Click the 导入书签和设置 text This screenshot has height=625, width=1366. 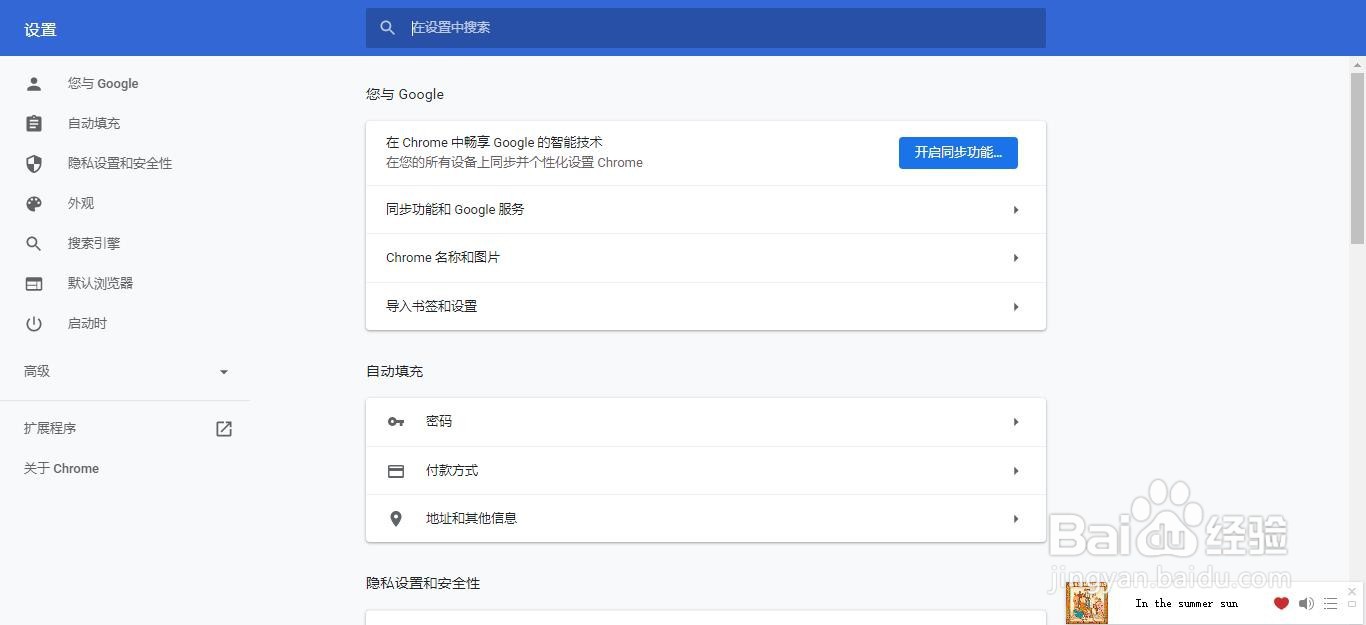432,307
